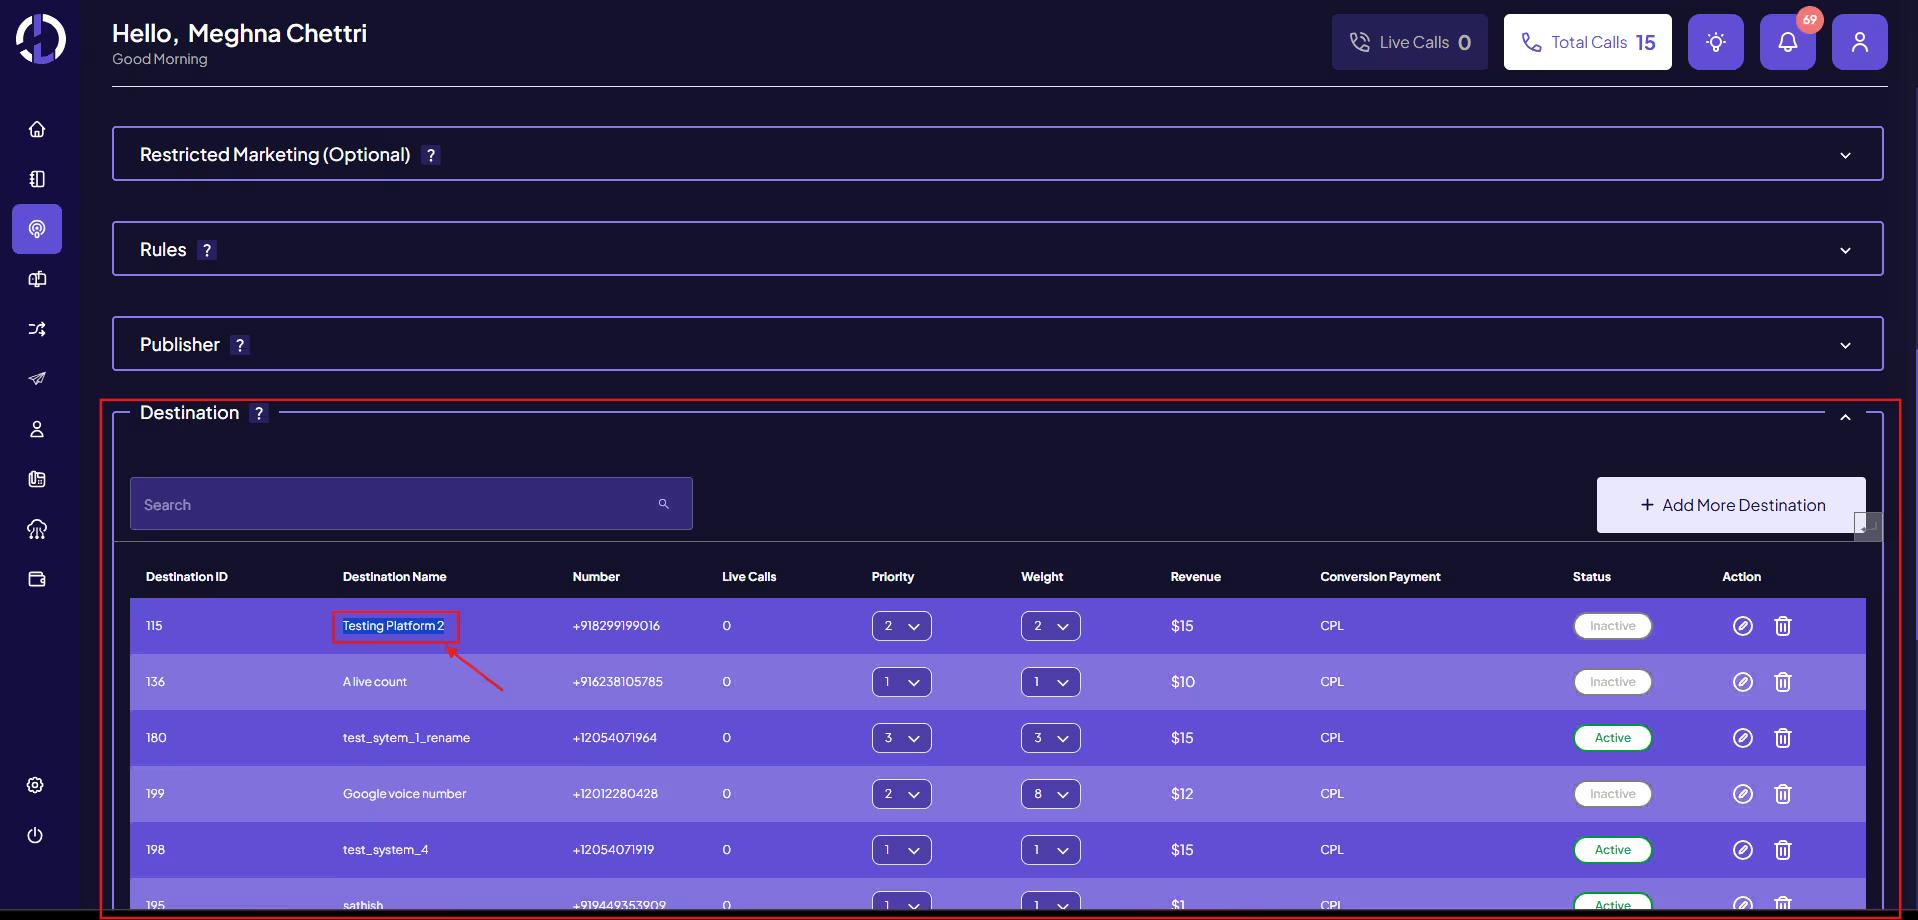This screenshot has height=920, width=1918.
Task: Toggle Inactive status for Testing Platform 2
Action: (x=1612, y=626)
